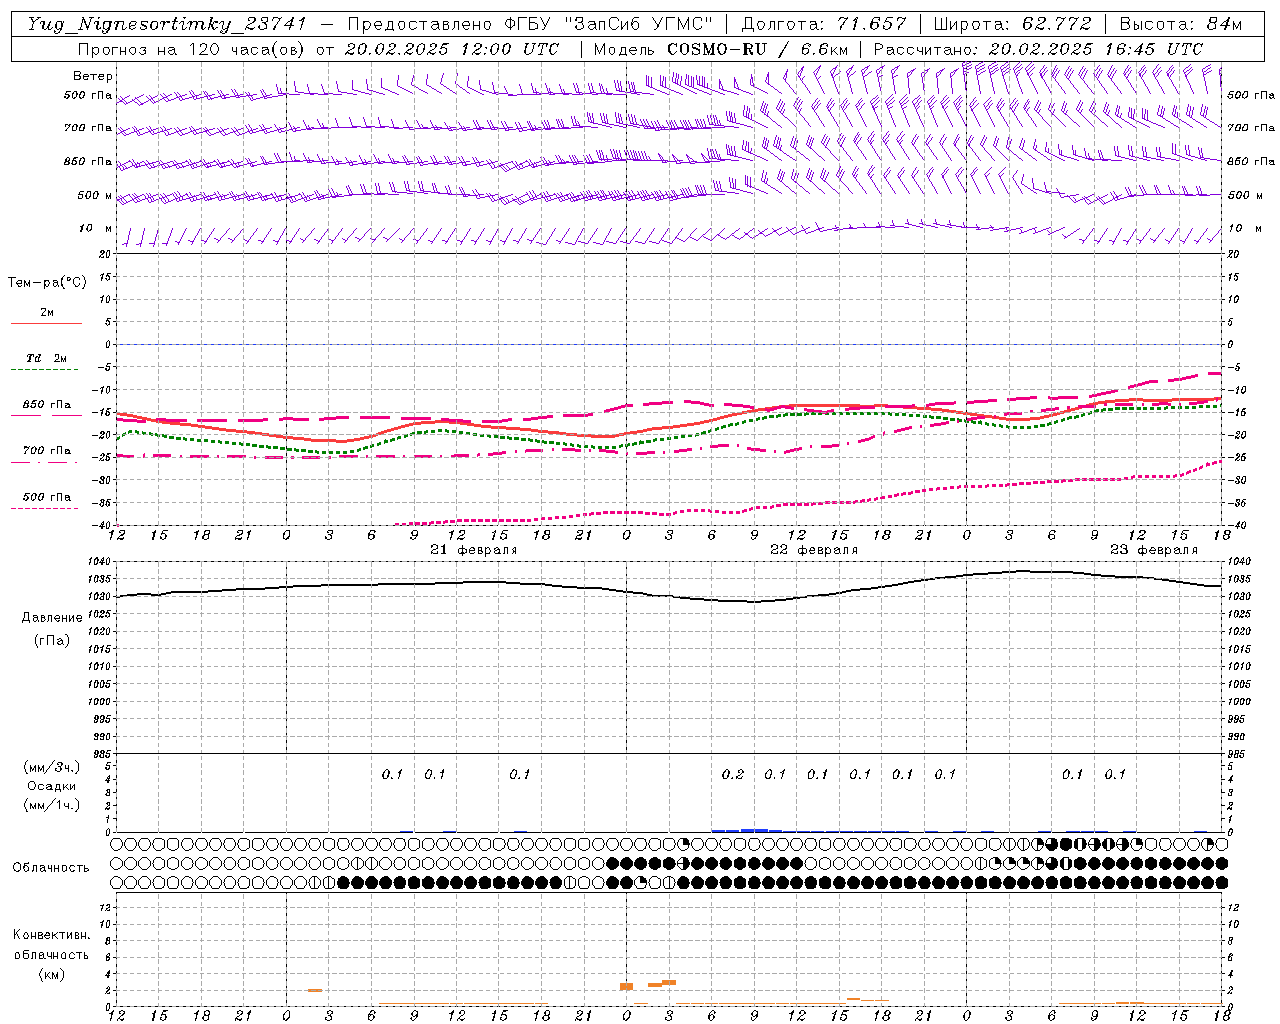Click the Рассчитано: 20.02.2025 16:45 UTC text
Viewport: 1280px width, 1024px height.
[1038, 49]
